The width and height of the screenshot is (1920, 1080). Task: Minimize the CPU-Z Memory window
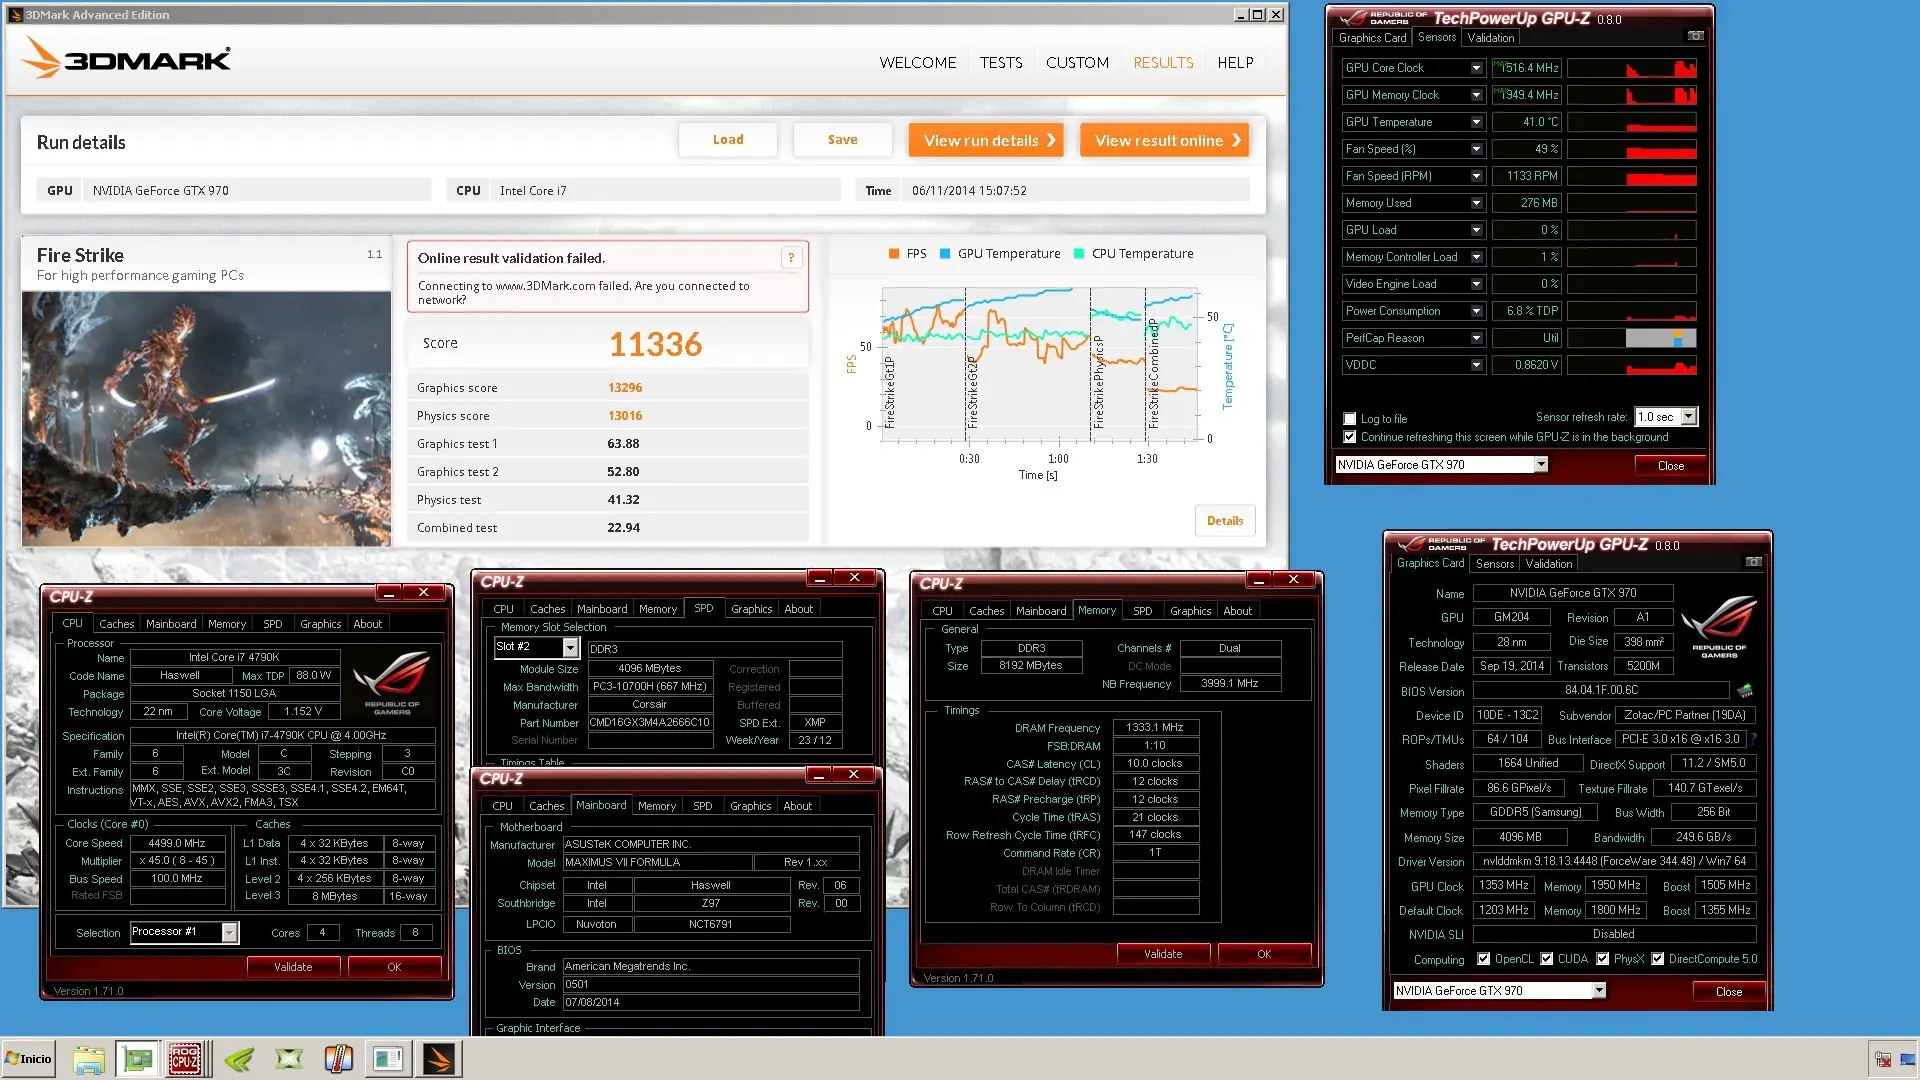pos(1259,580)
